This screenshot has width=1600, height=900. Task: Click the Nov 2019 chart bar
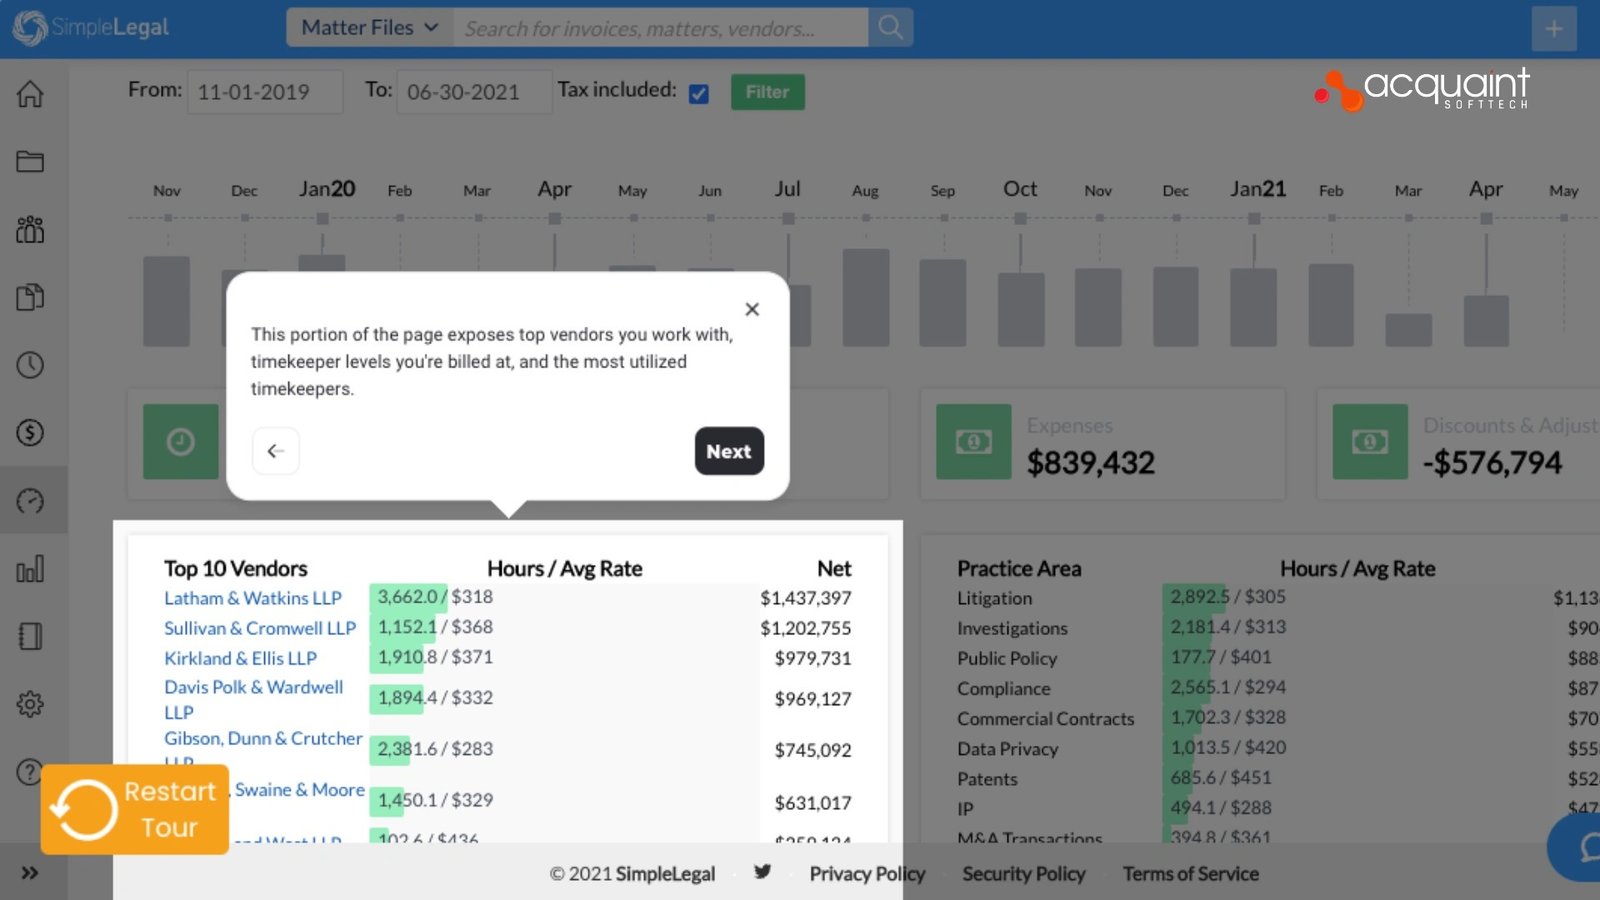(x=166, y=301)
